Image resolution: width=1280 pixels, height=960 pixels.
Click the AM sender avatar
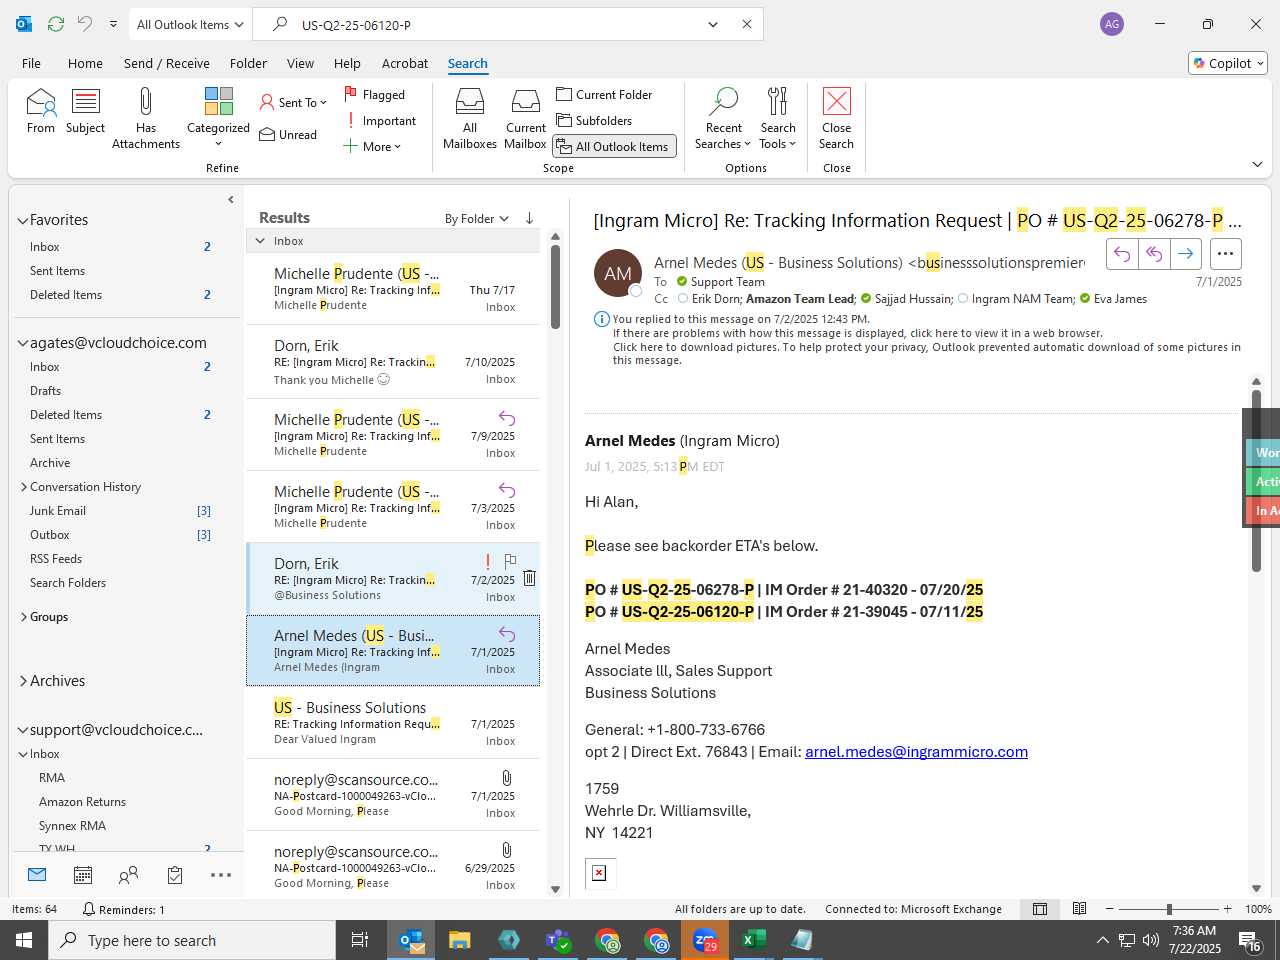click(618, 273)
